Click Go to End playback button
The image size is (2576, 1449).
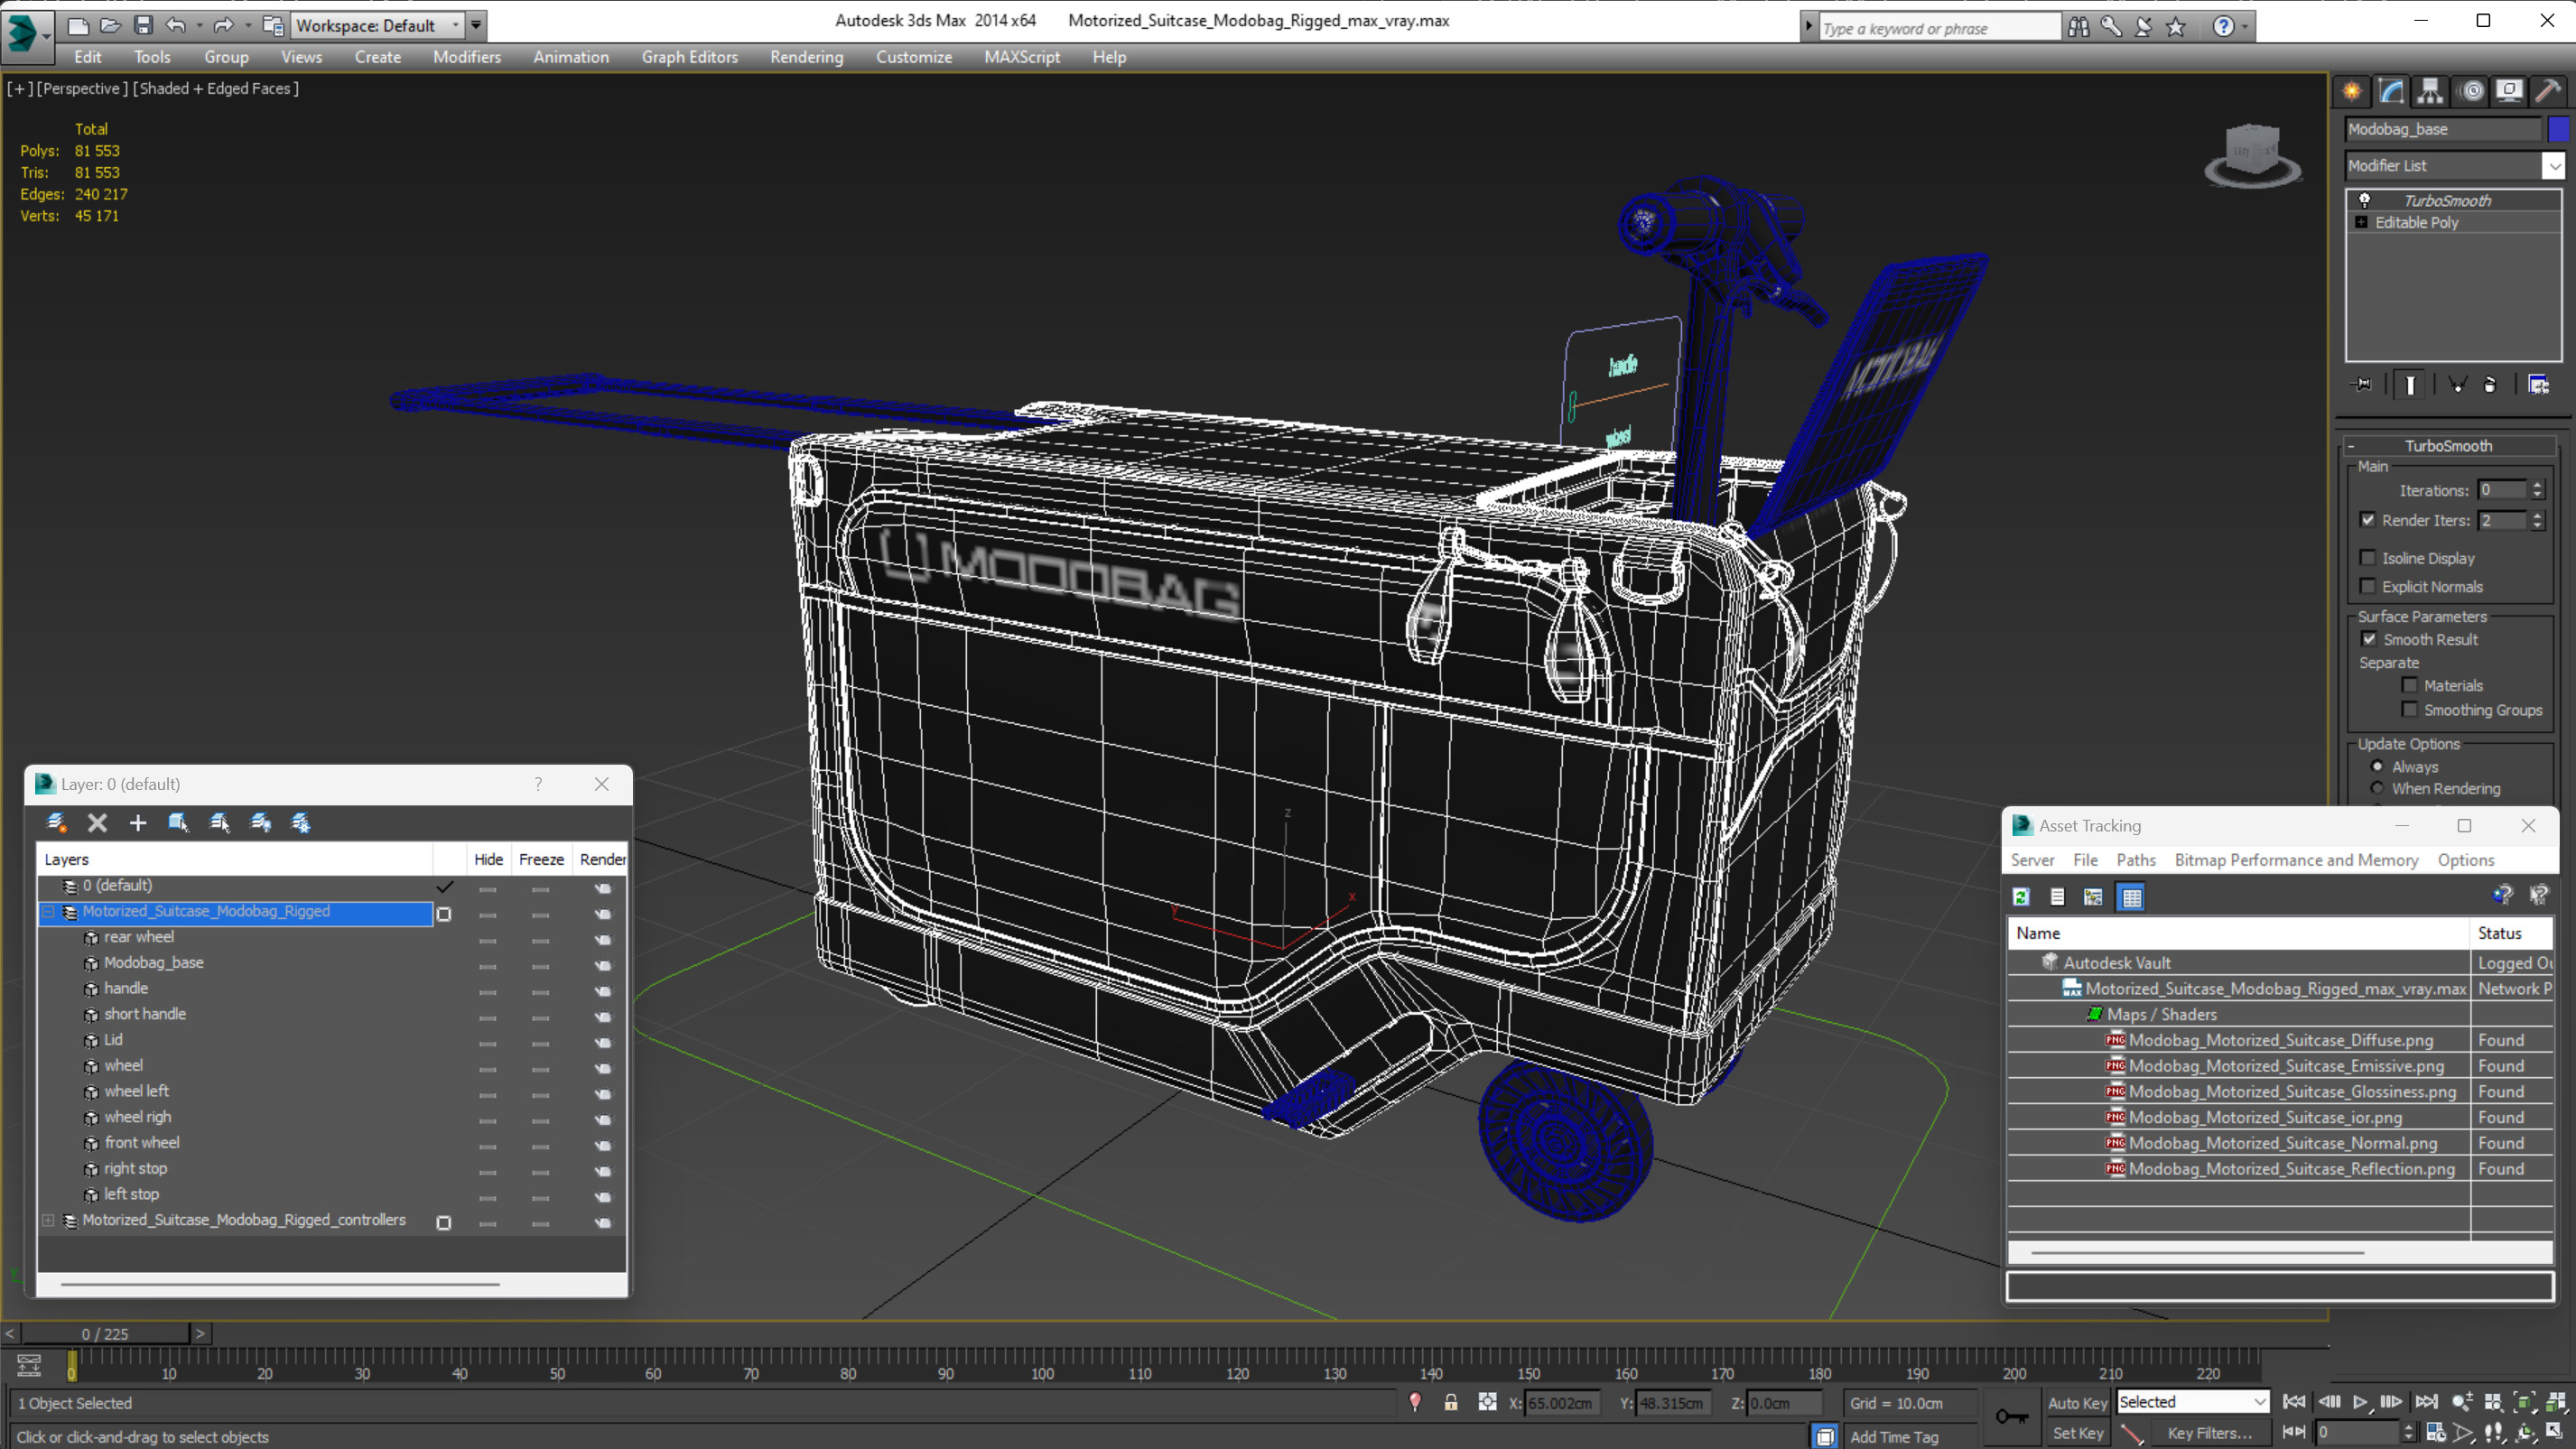pyautogui.click(x=2426, y=1402)
